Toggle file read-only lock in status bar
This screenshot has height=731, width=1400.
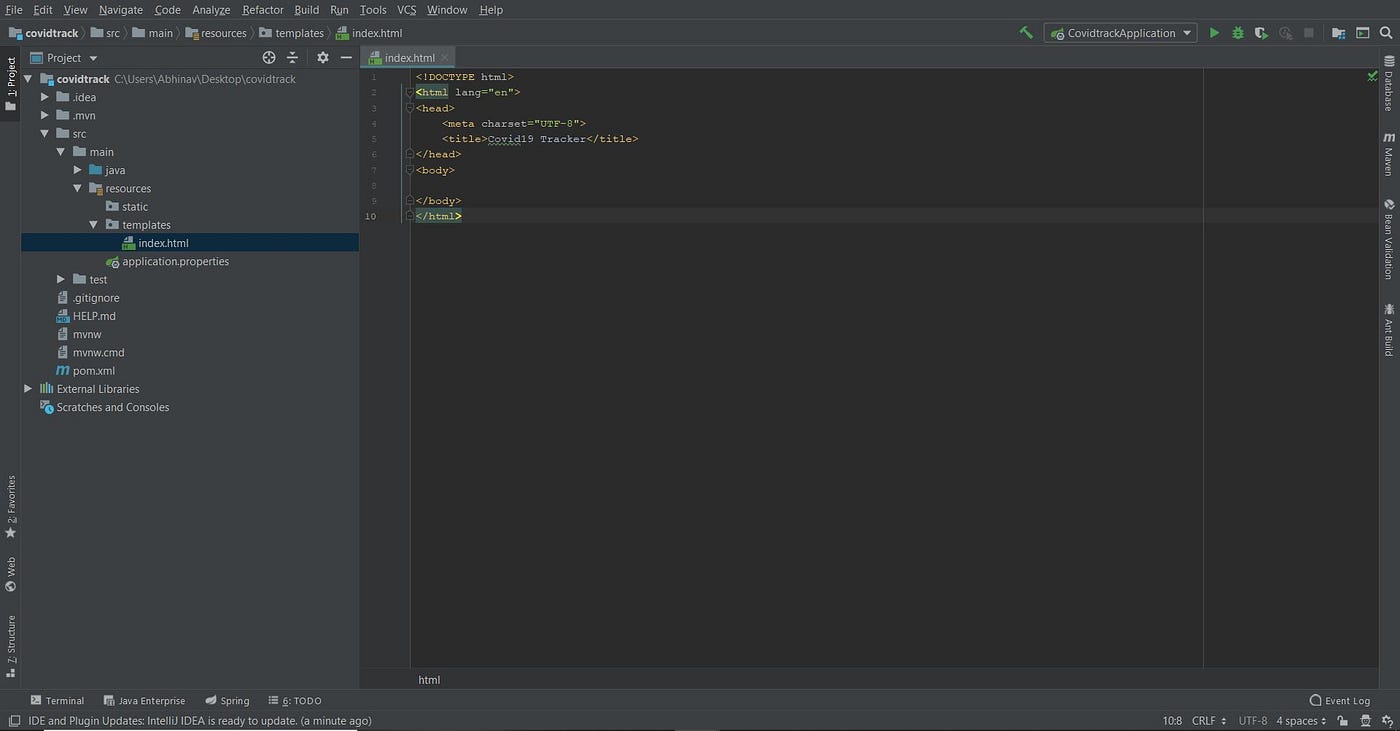click(x=1341, y=720)
